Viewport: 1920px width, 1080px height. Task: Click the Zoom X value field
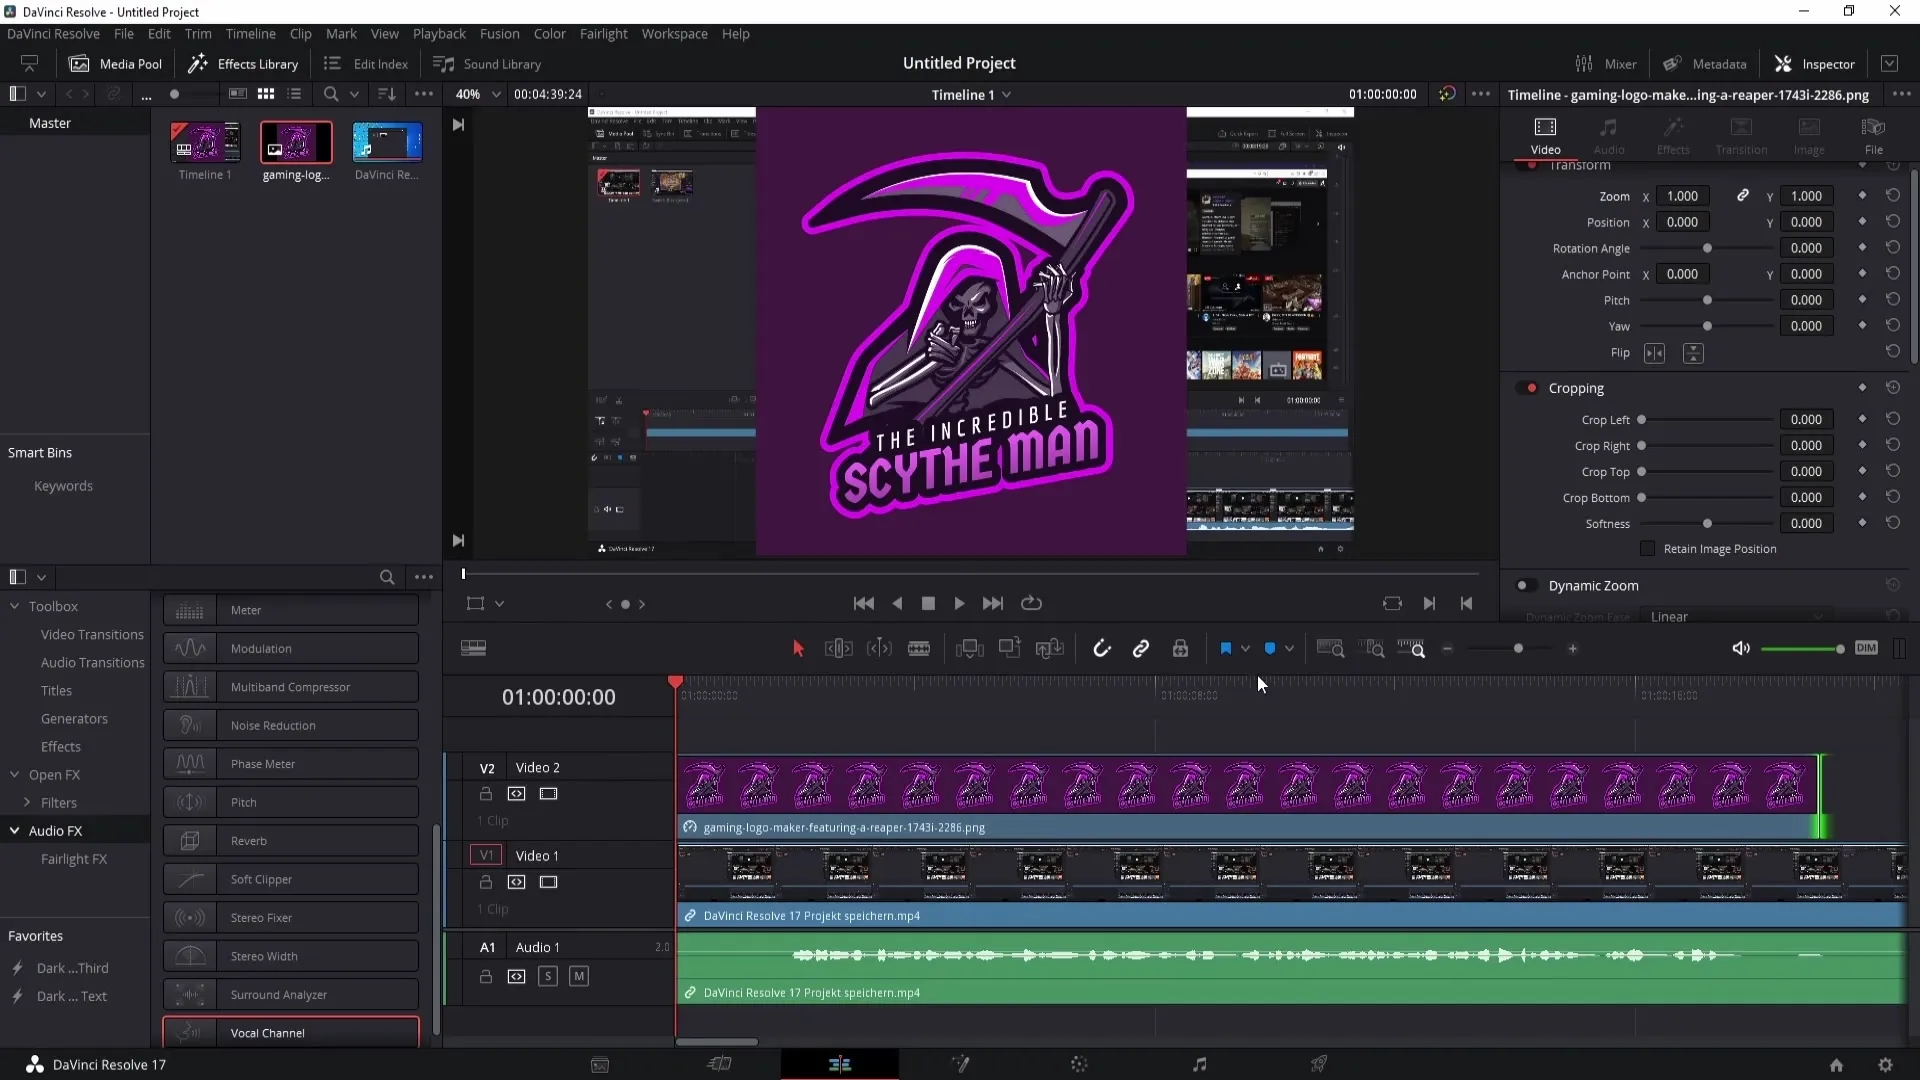click(x=1682, y=196)
